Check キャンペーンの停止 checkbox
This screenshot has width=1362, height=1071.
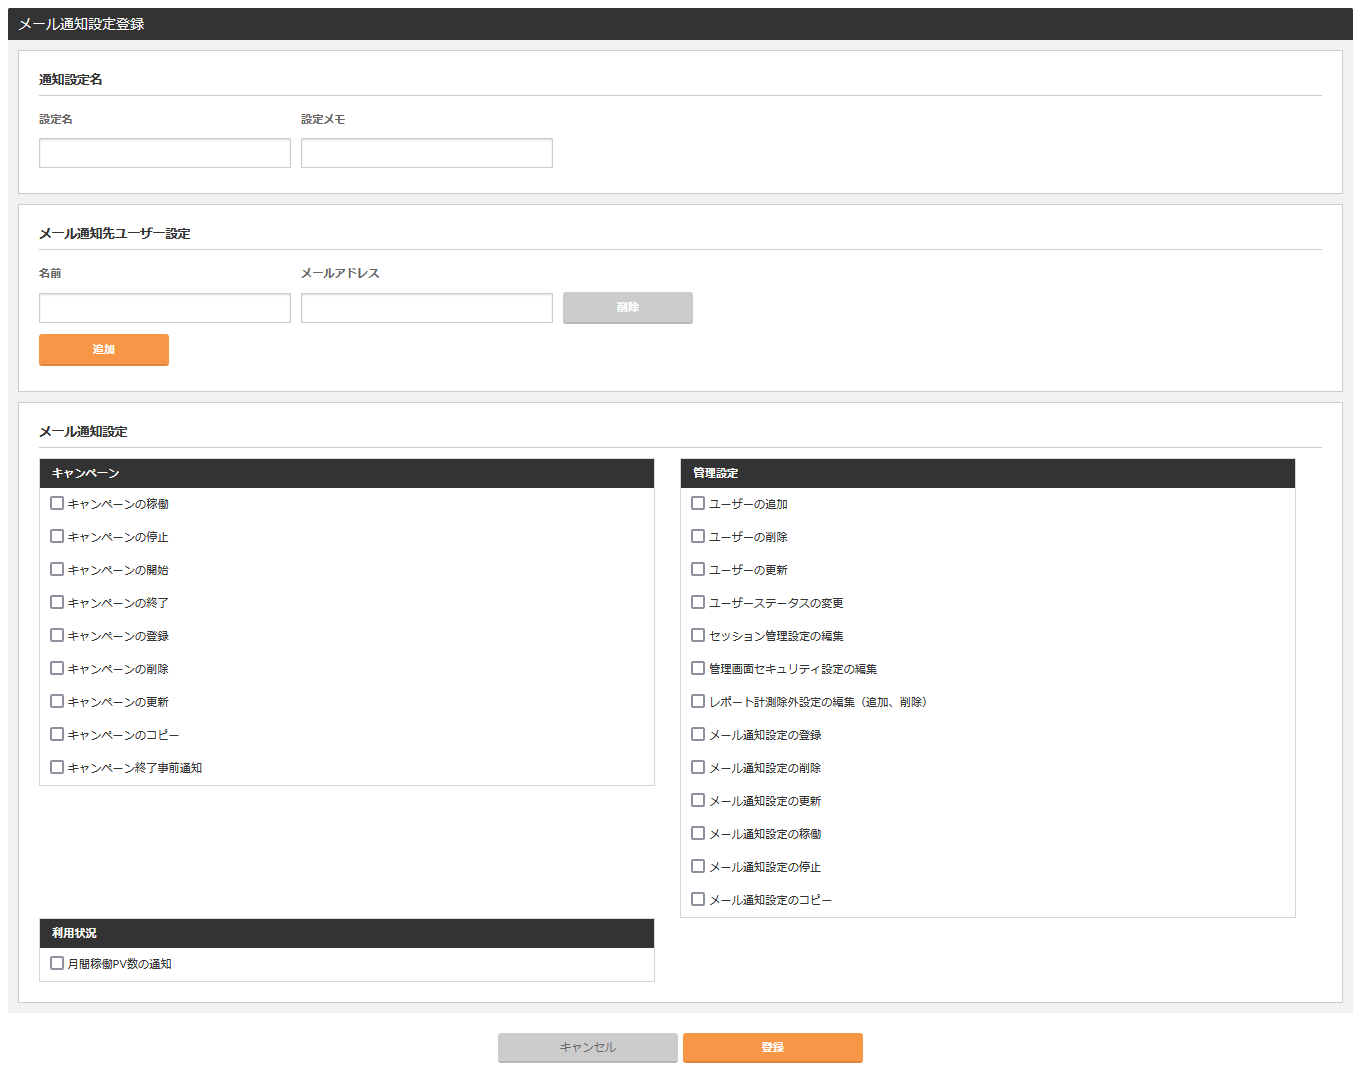57,537
